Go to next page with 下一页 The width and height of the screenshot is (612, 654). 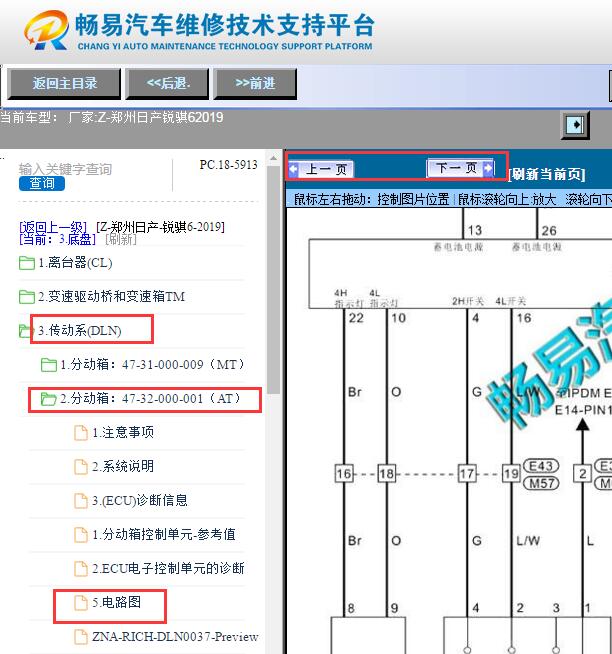click(x=460, y=168)
